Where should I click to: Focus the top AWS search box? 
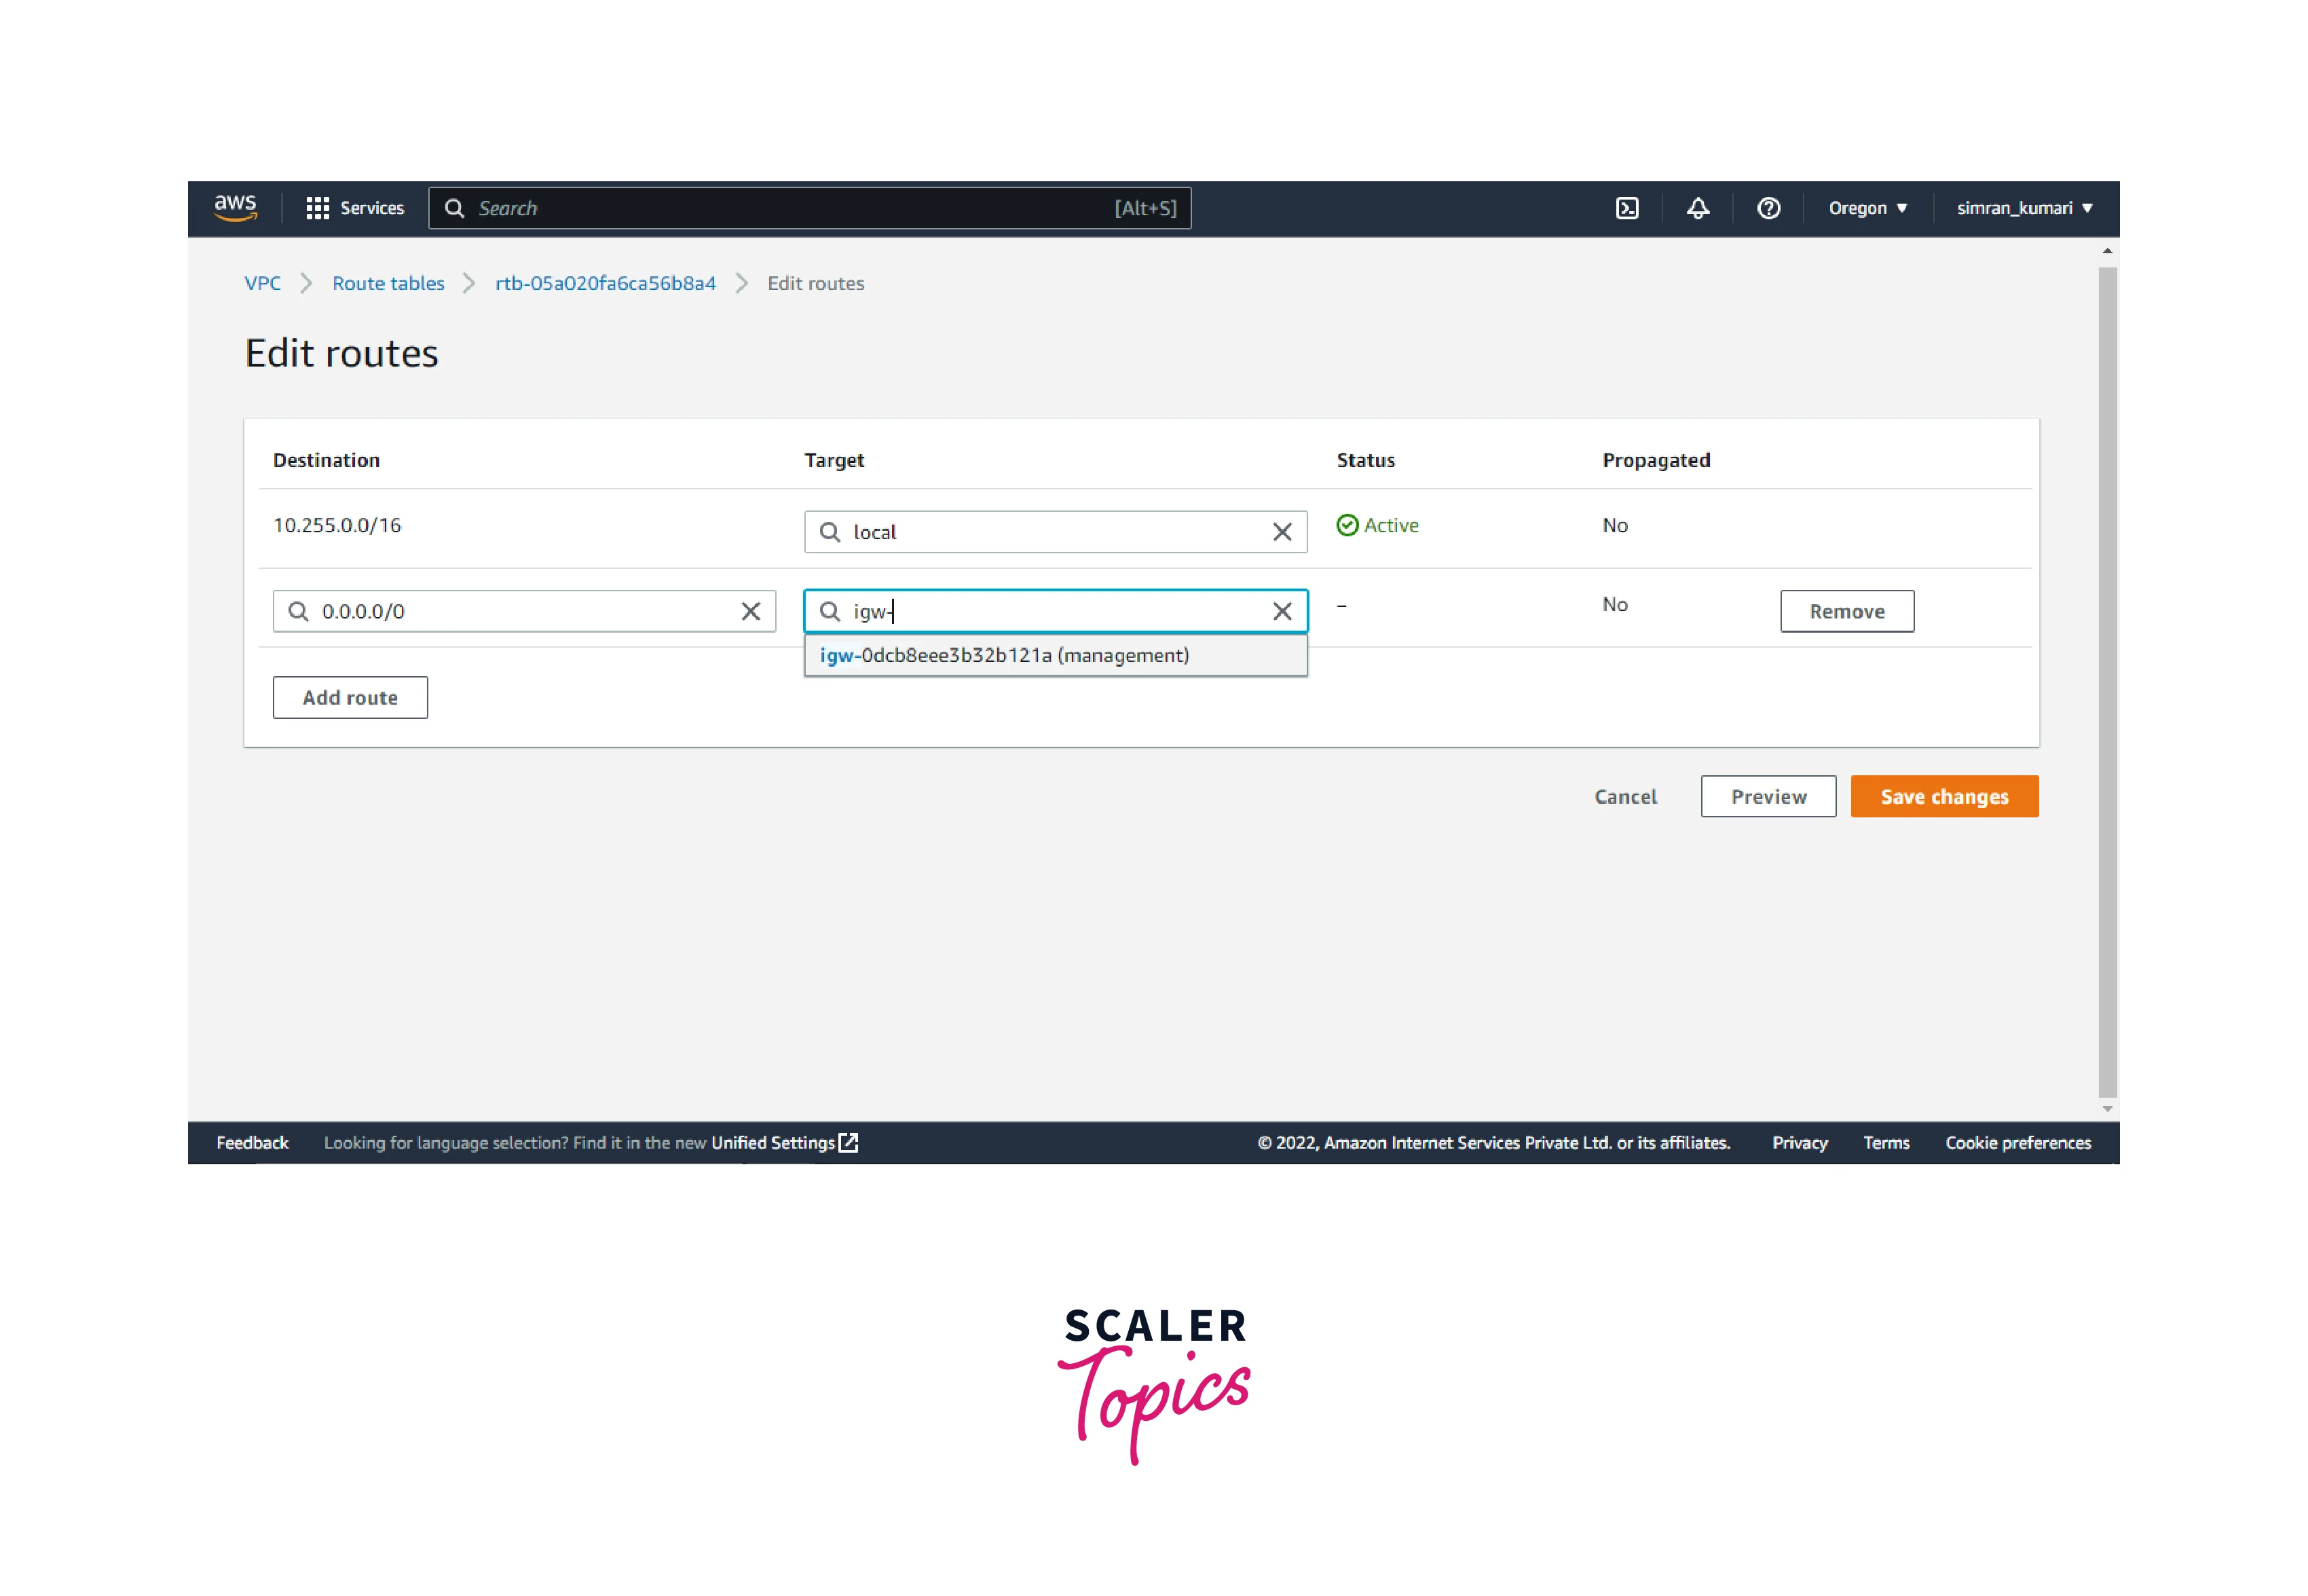790,208
